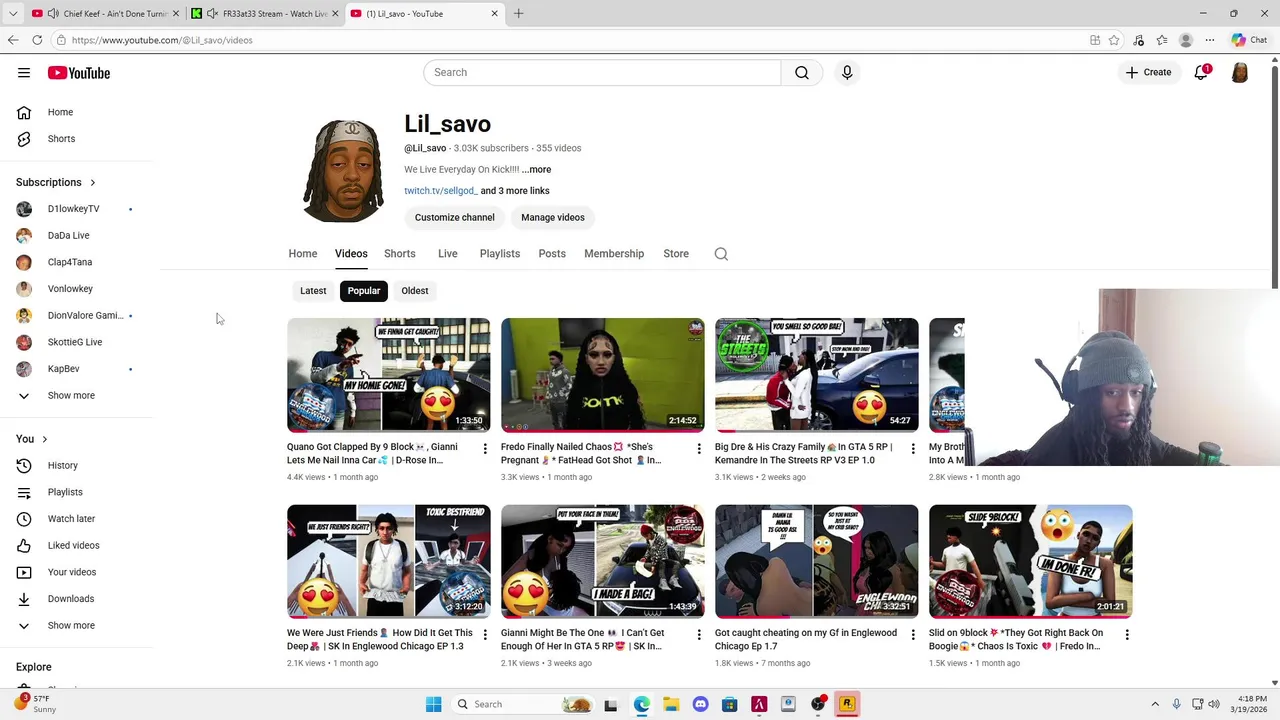Switch to Store tab
Viewport: 1280px width, 720px height.
tap(676, 254)
